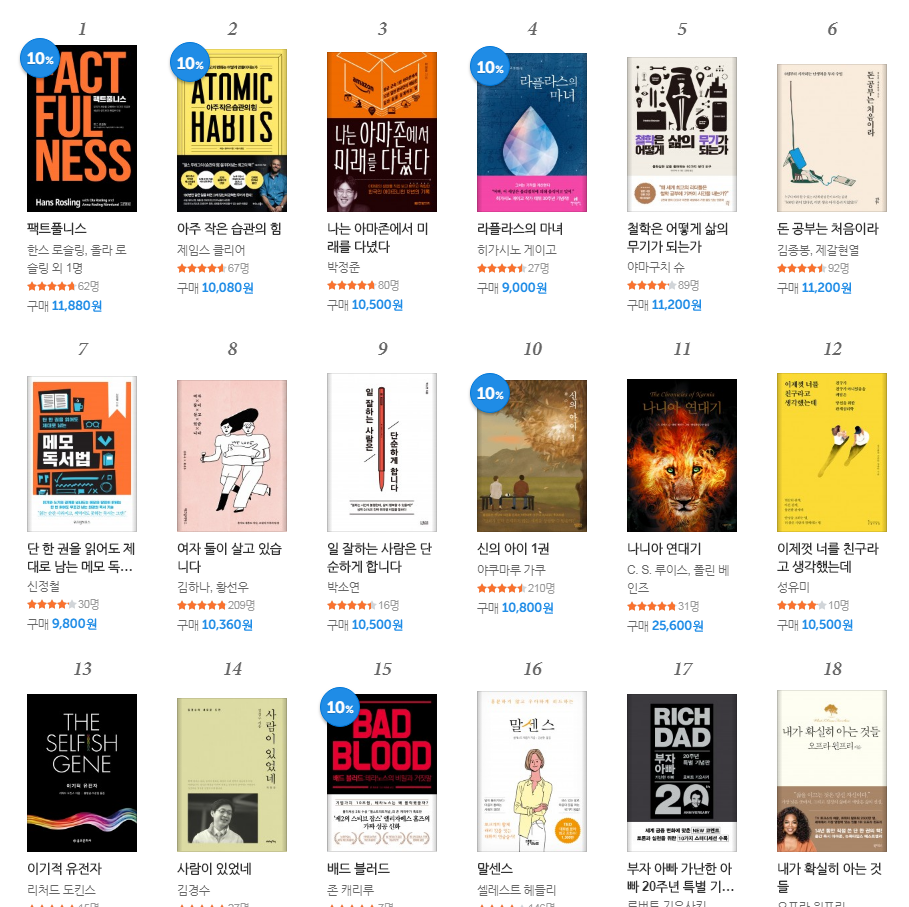Open title link 여자 둘이 살고 있습니다

click(229, 558)
